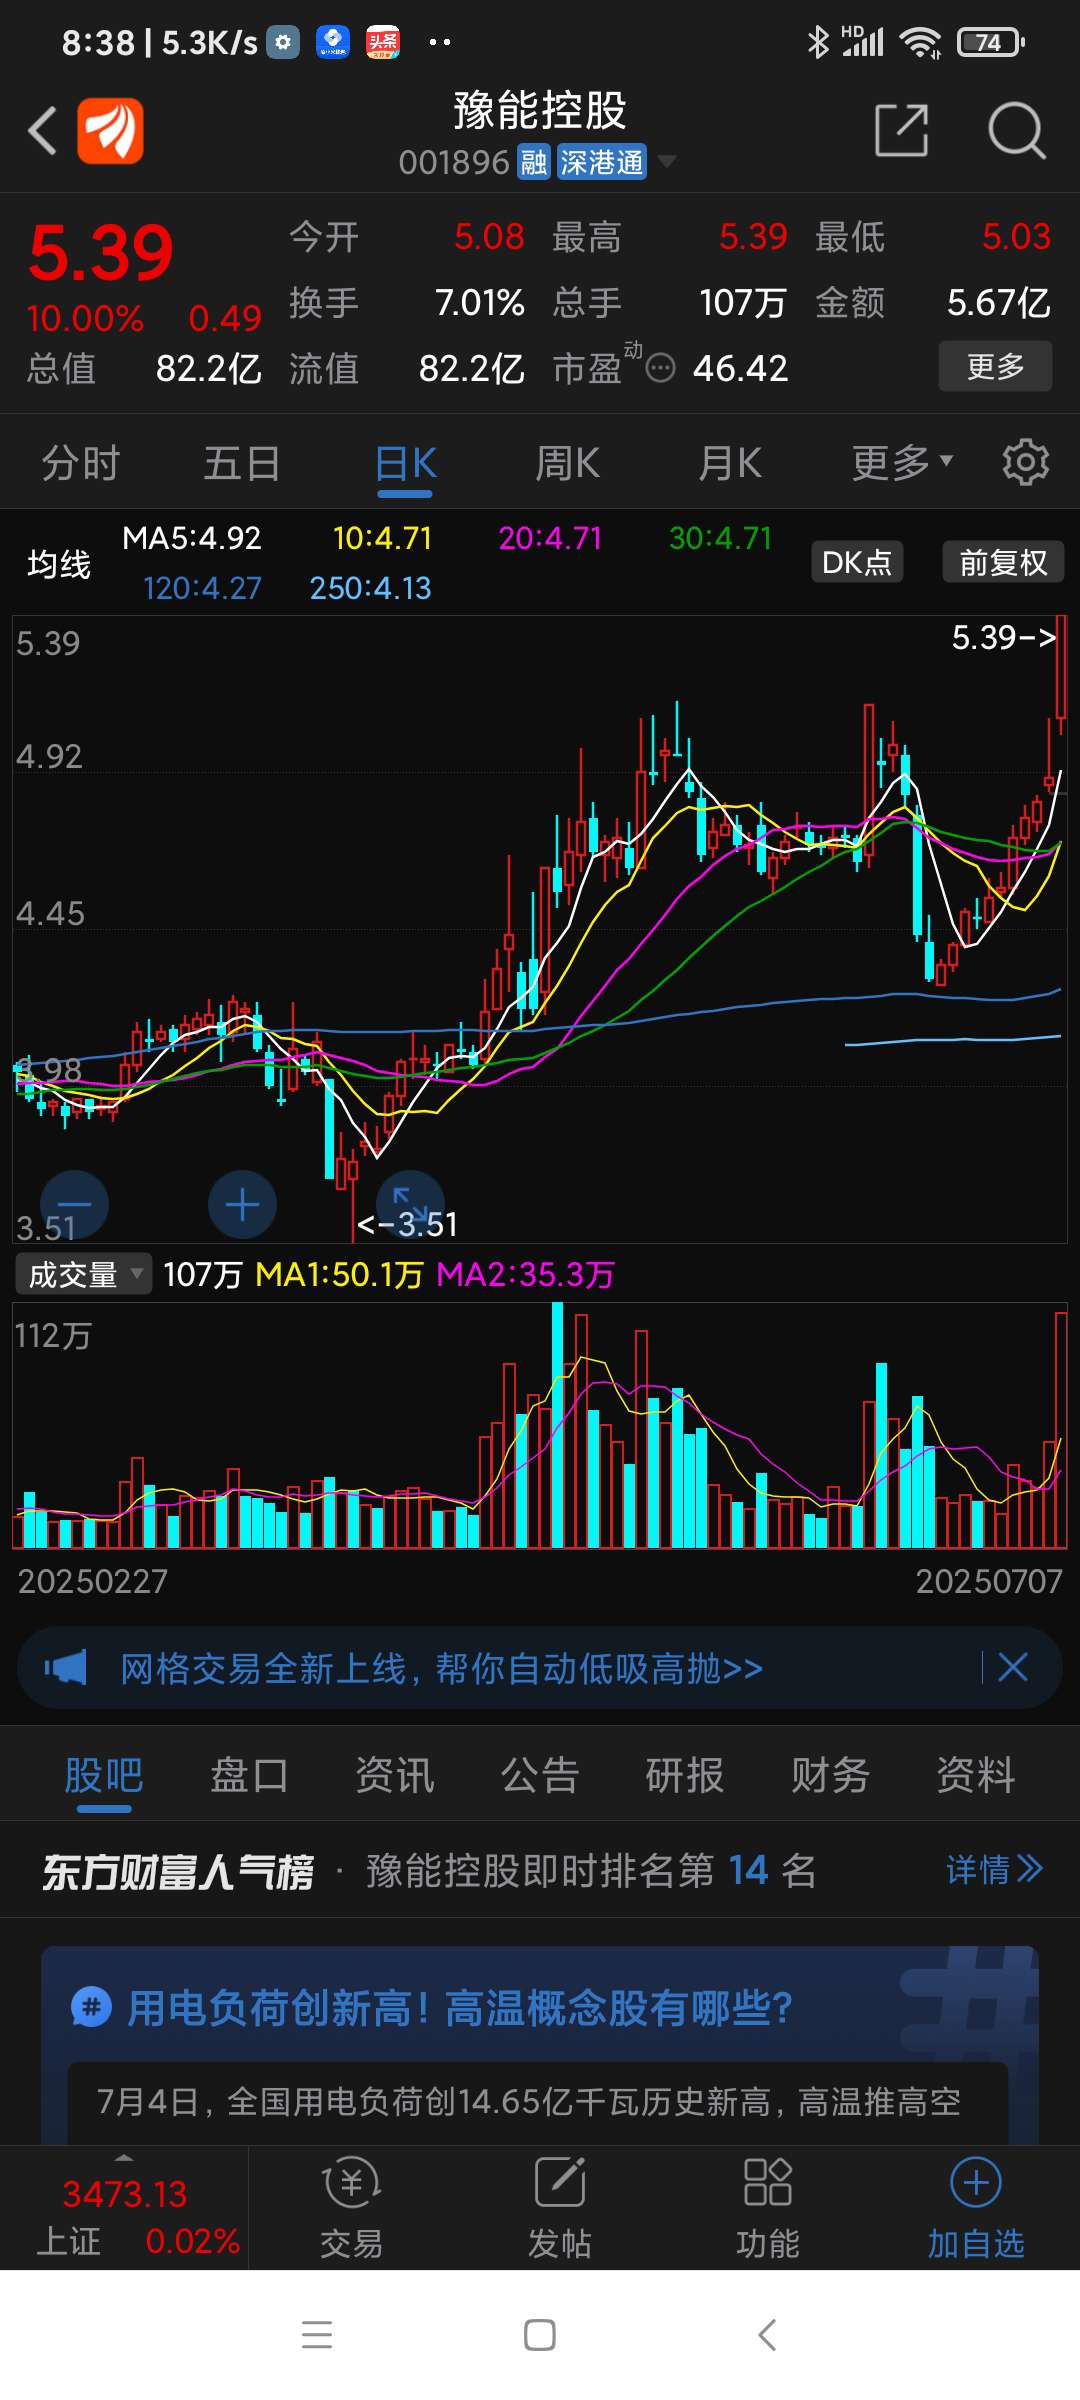Image resolution: width=1080 pixels, height=2400 pixels.
Task: Tap the megaphone announcement icon
Action: click(66, 1667)
